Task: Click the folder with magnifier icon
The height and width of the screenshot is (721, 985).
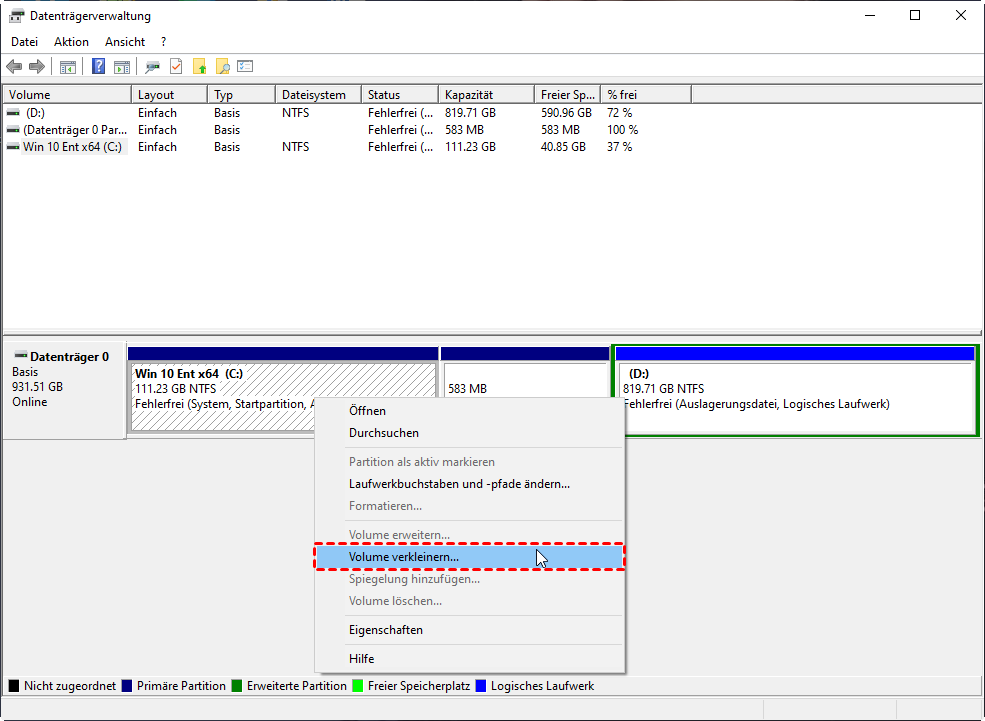Action: click(x=222, y=67)
